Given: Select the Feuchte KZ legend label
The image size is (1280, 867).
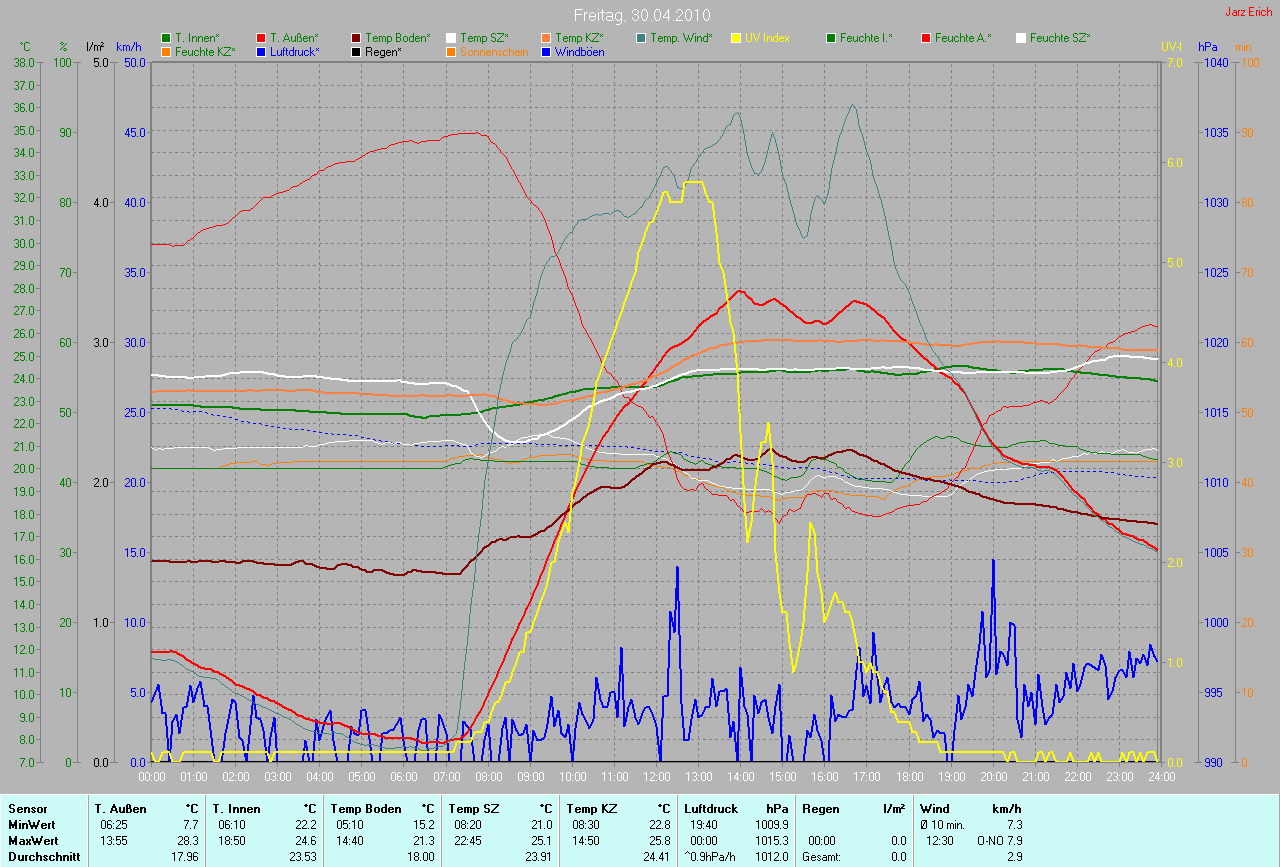Looking at the screenshot, I should point(203,51).
